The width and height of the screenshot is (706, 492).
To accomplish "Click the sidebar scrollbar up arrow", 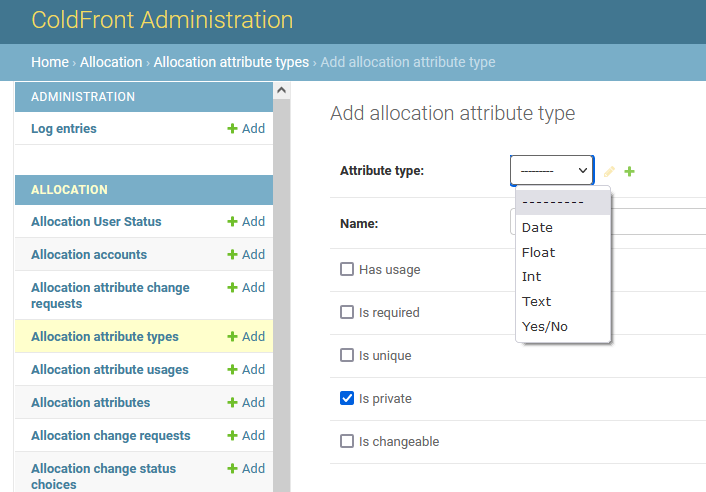I will coord(281,90).
